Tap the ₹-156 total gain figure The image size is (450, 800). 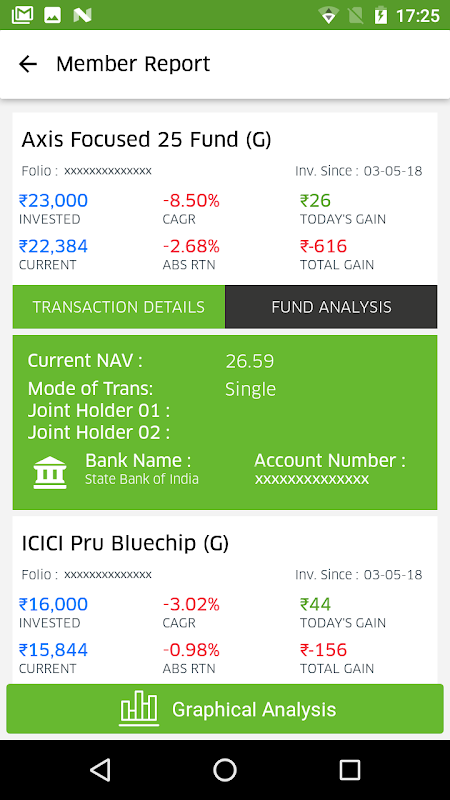tap(323, 650)
